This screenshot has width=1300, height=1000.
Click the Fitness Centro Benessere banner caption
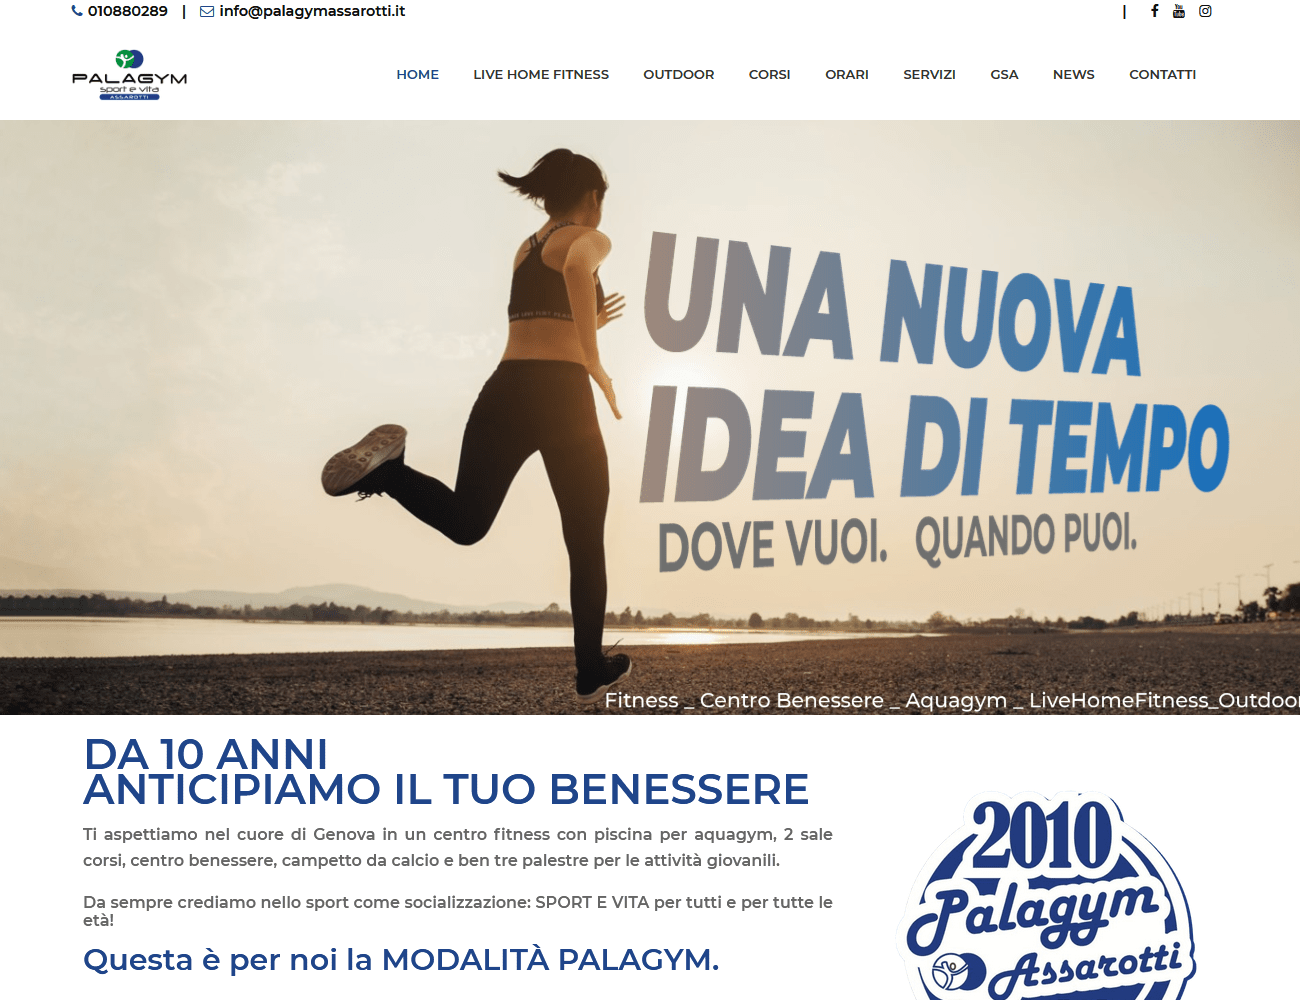click(x=952, y=700)
